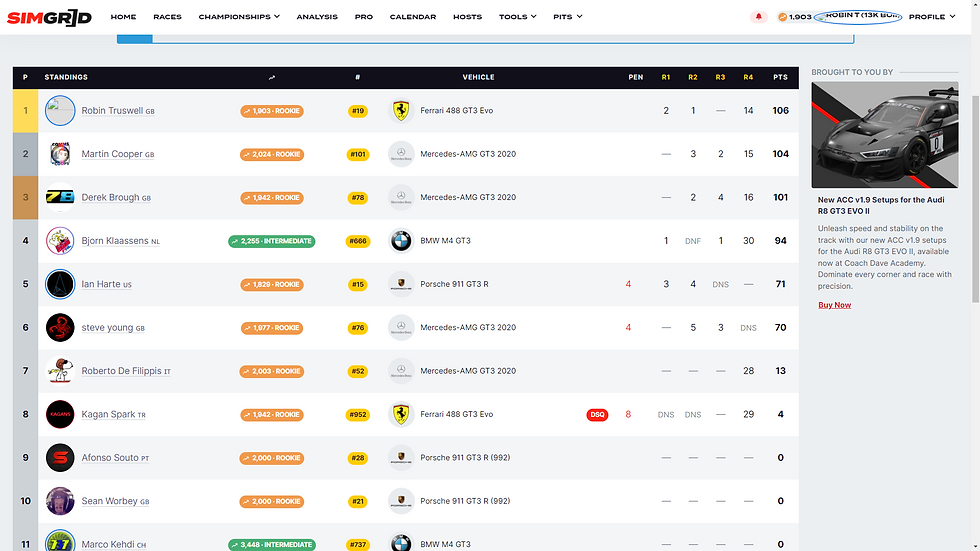The height and width of the screenshot is (551, 980).
Task: Click Robin Truswell's 1,903 Rookie rating badge
Action: point(272,111)
